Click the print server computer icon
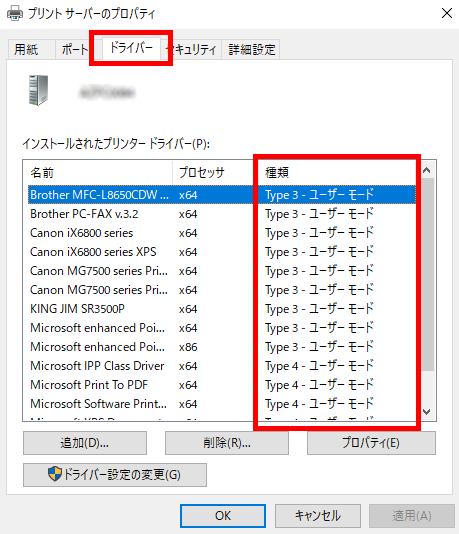The width and height of the screenshot is (459, 534). point(38,90)
